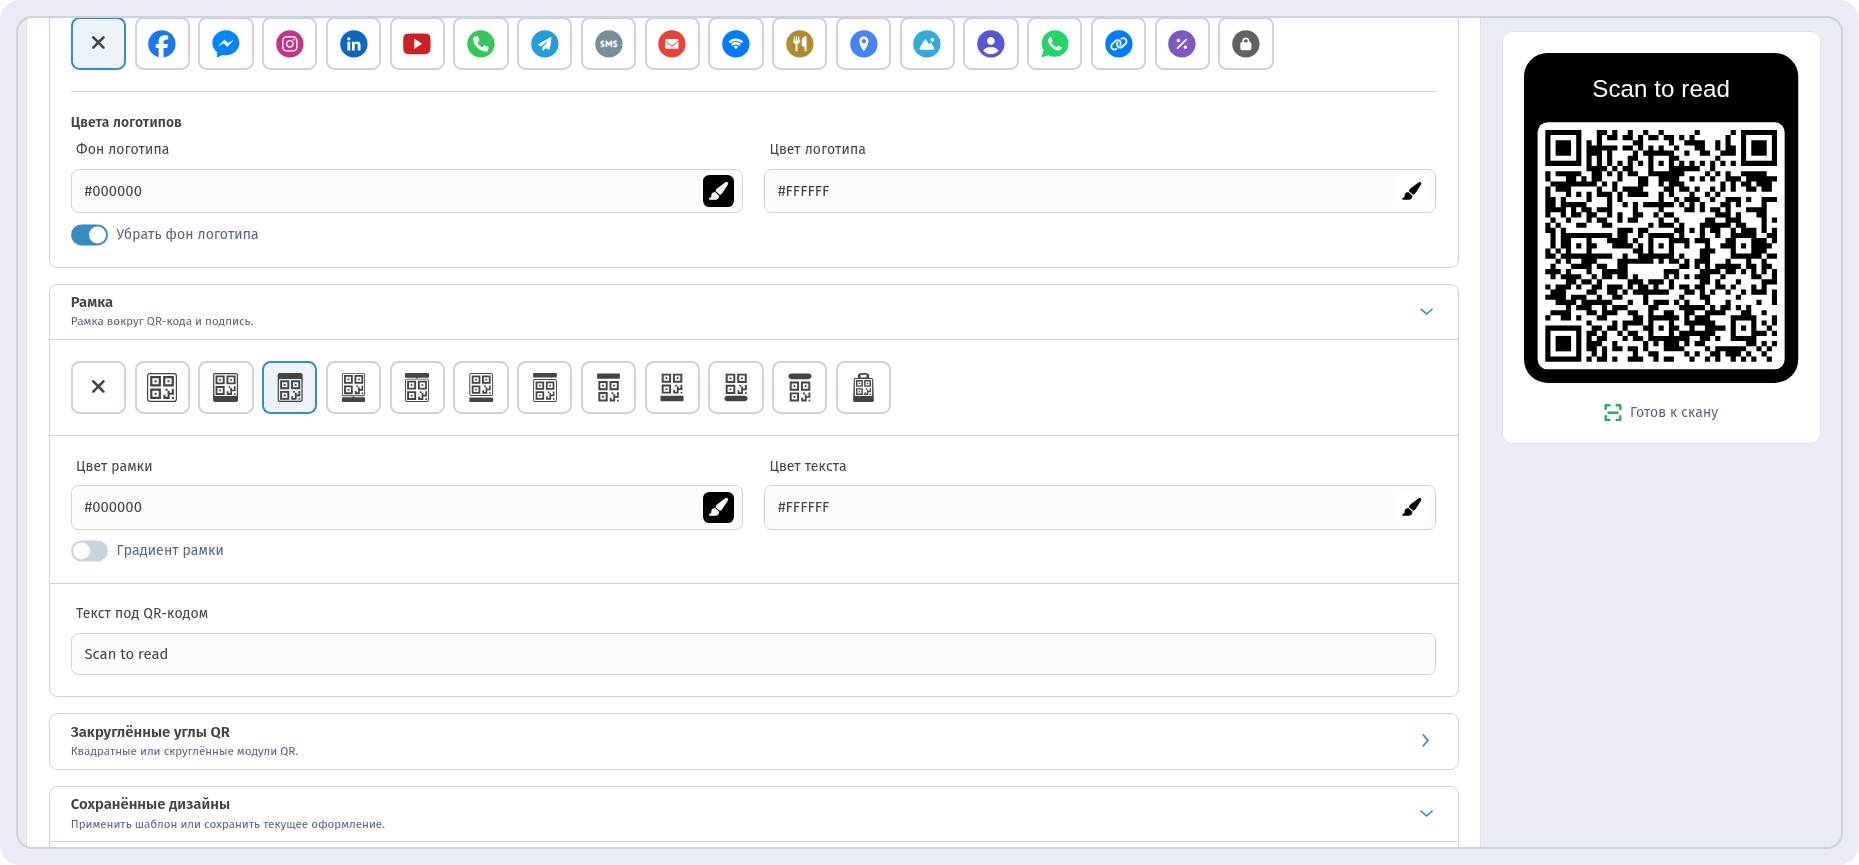Screen dimensions: 1859x865
Task: Remove logo with the X option
Action: point(98,44)
